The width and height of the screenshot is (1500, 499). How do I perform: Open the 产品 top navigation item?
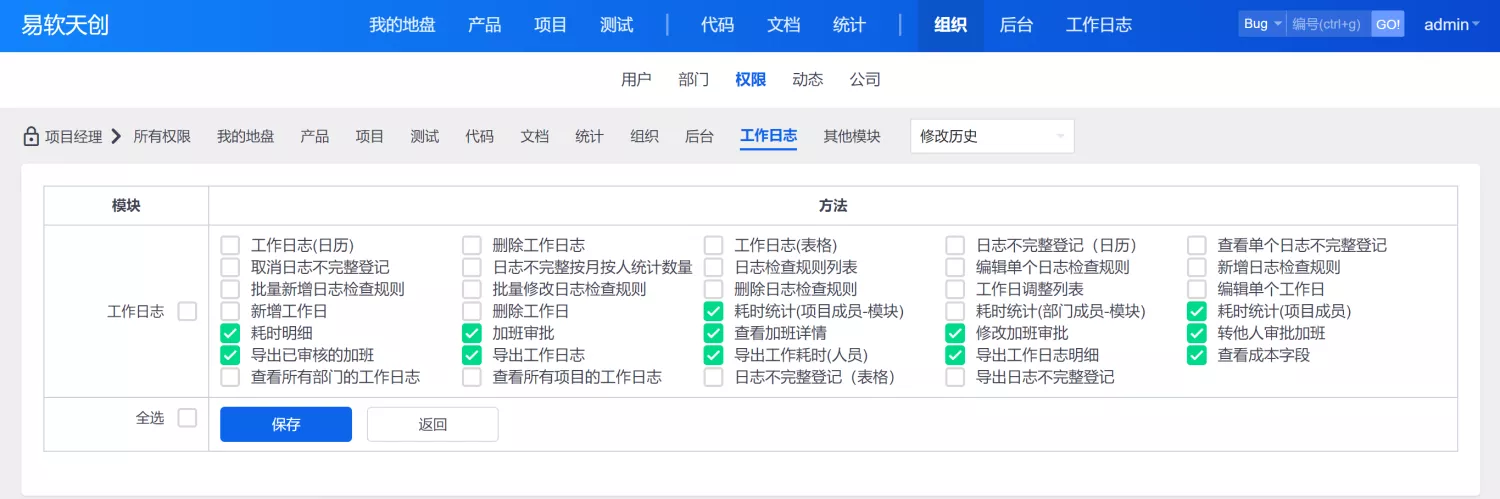pos(484,25)
